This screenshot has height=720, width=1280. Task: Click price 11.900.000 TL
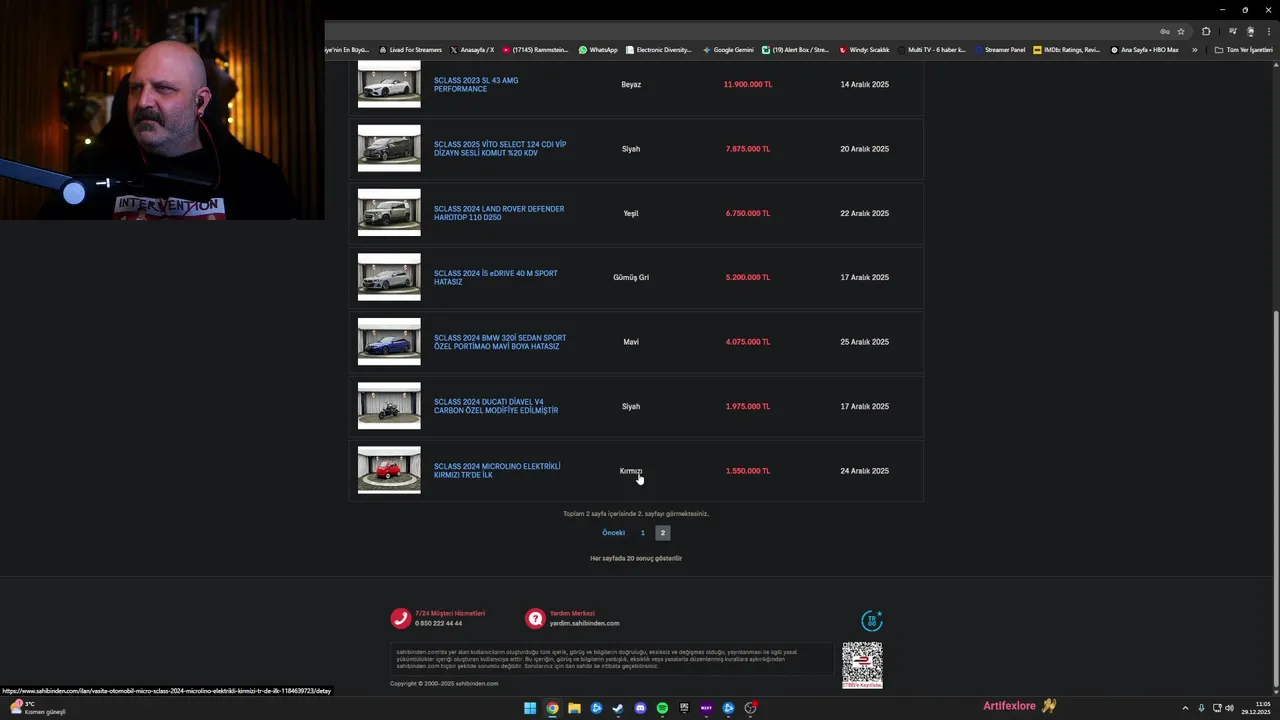click(x=748, y=85)
